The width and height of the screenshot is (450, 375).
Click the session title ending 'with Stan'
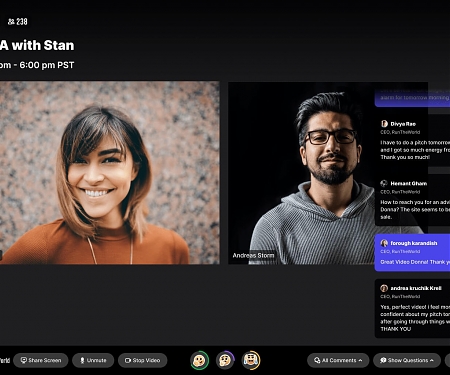(37, 45)
